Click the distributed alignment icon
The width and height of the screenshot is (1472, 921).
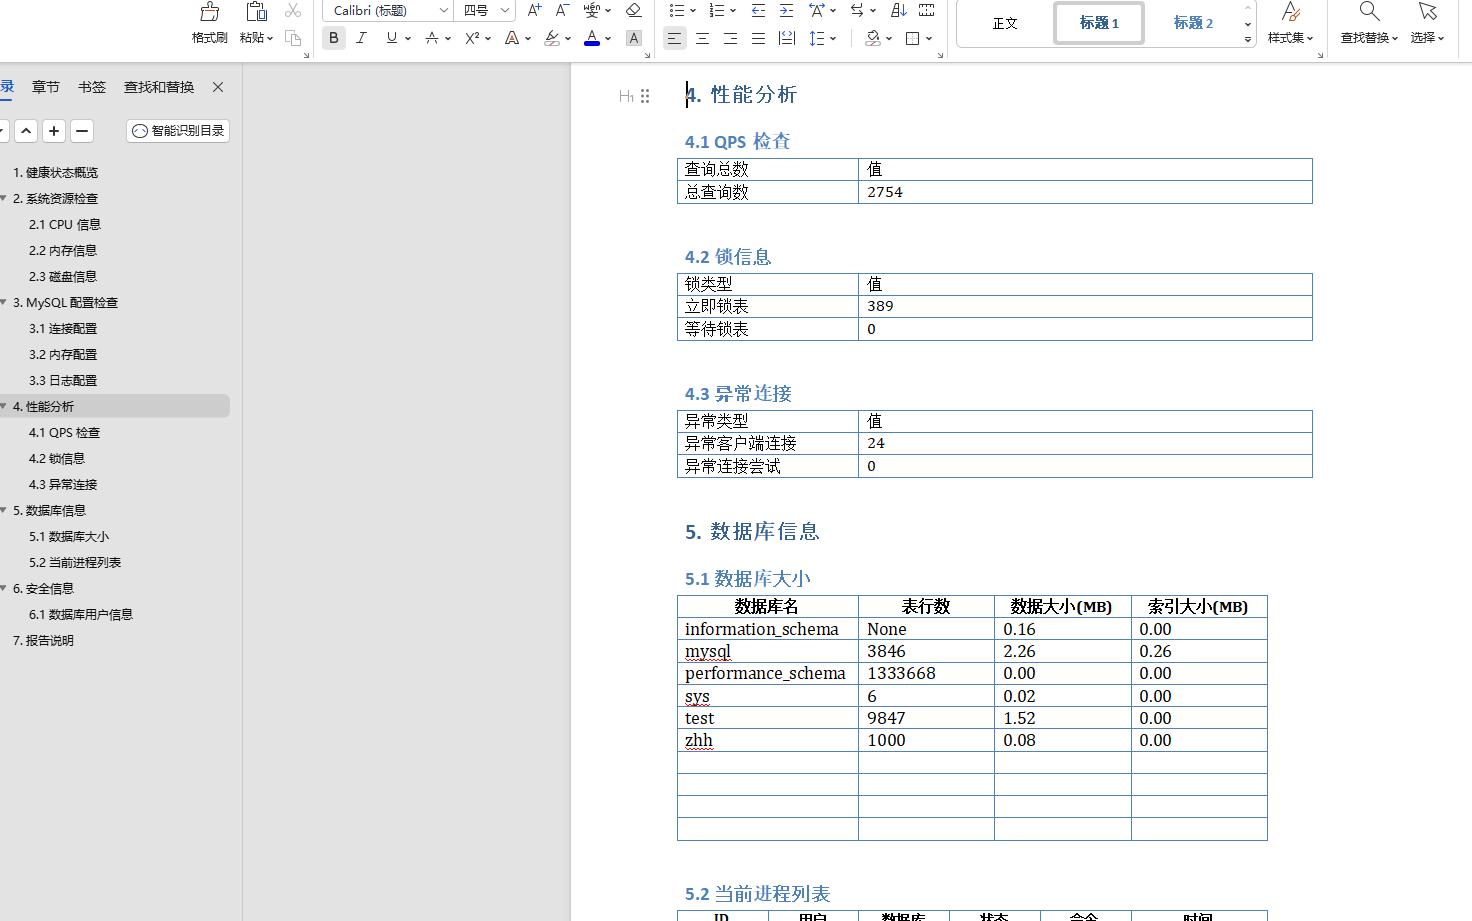[787, 38]
